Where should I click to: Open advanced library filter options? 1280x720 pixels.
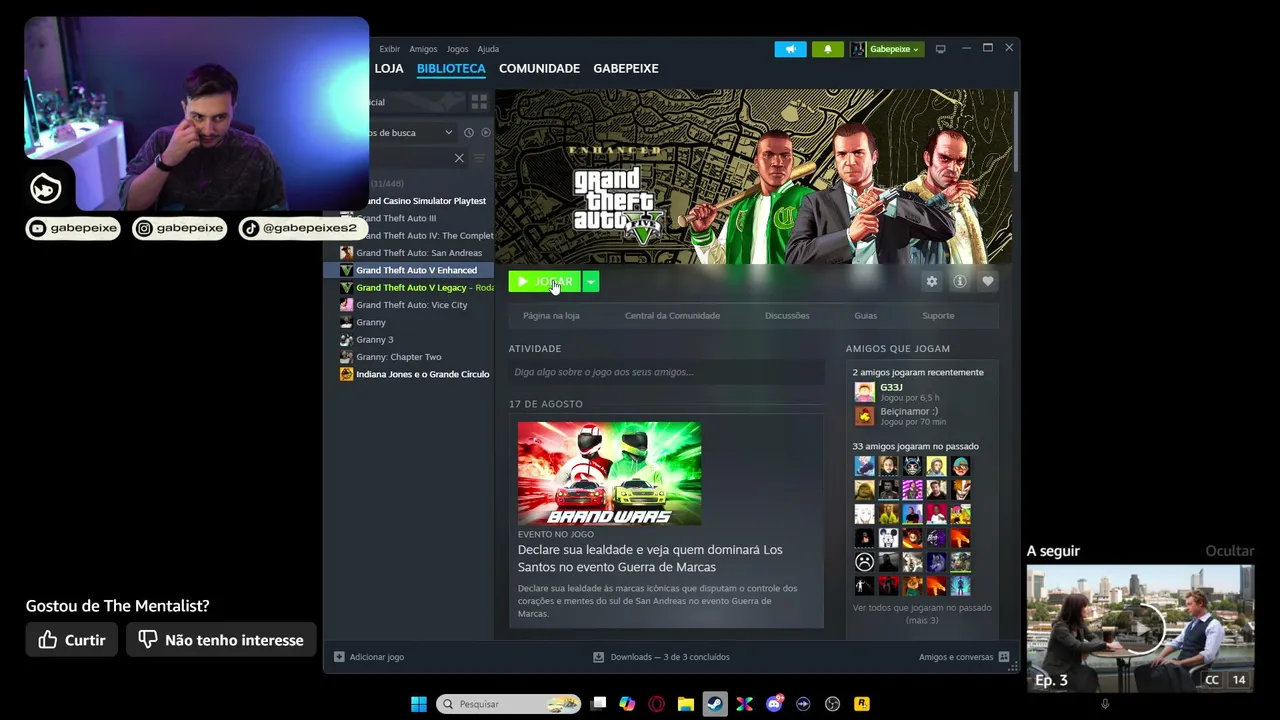coord(479,158)
